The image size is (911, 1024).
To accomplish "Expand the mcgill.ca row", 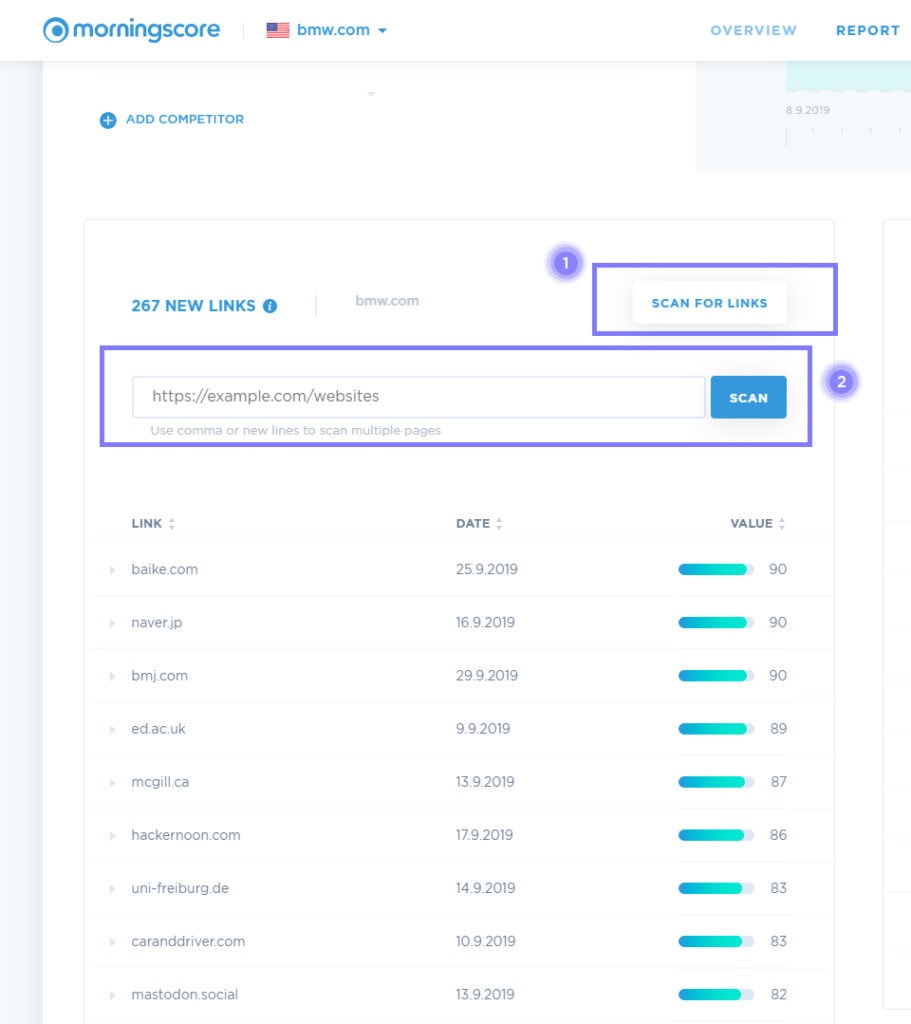I will pos(112,783).
